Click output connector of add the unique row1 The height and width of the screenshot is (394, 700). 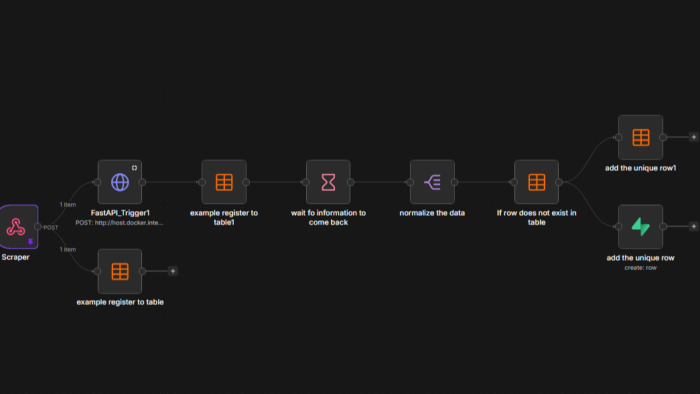(663, 137)
